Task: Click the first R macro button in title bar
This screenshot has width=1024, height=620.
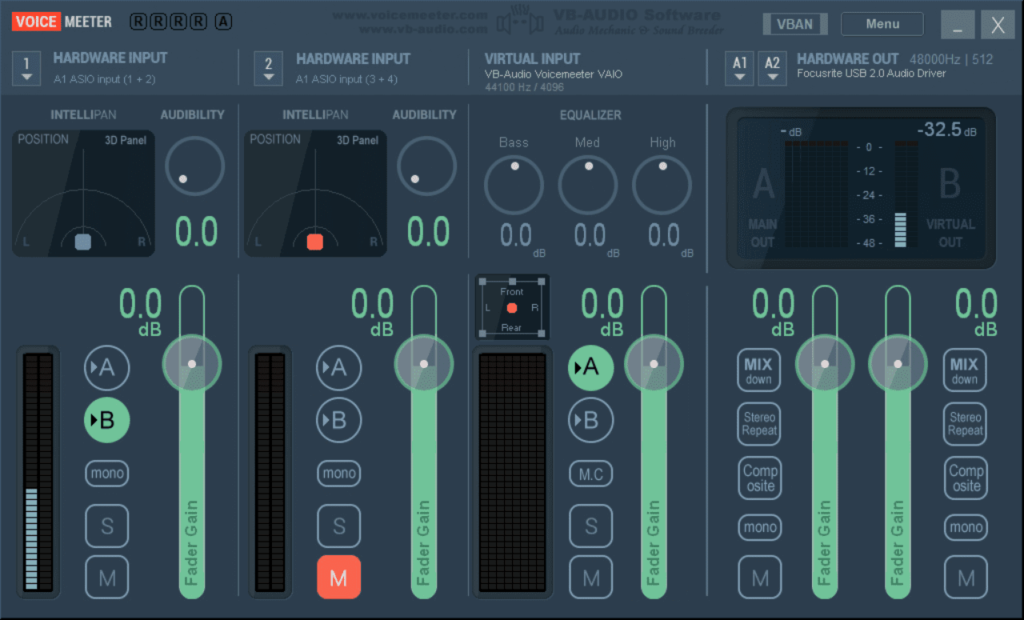Action: click(137, 20)
